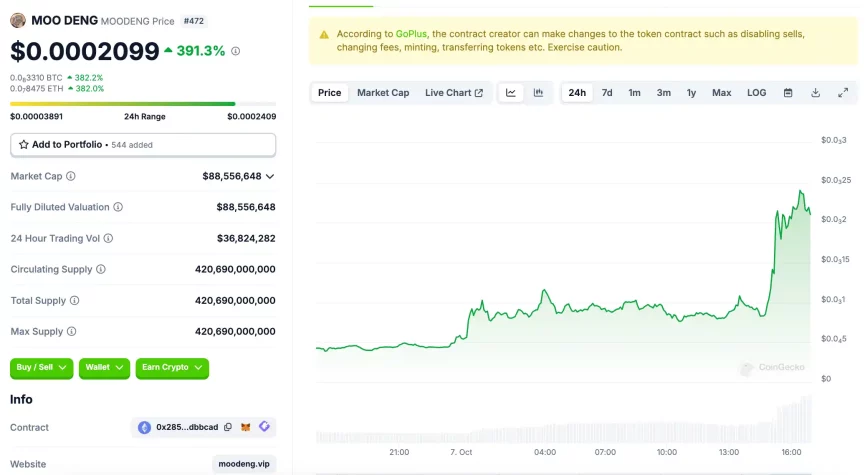Switch to candlestick chart icon
865x475 pixels.
point(538,93)
